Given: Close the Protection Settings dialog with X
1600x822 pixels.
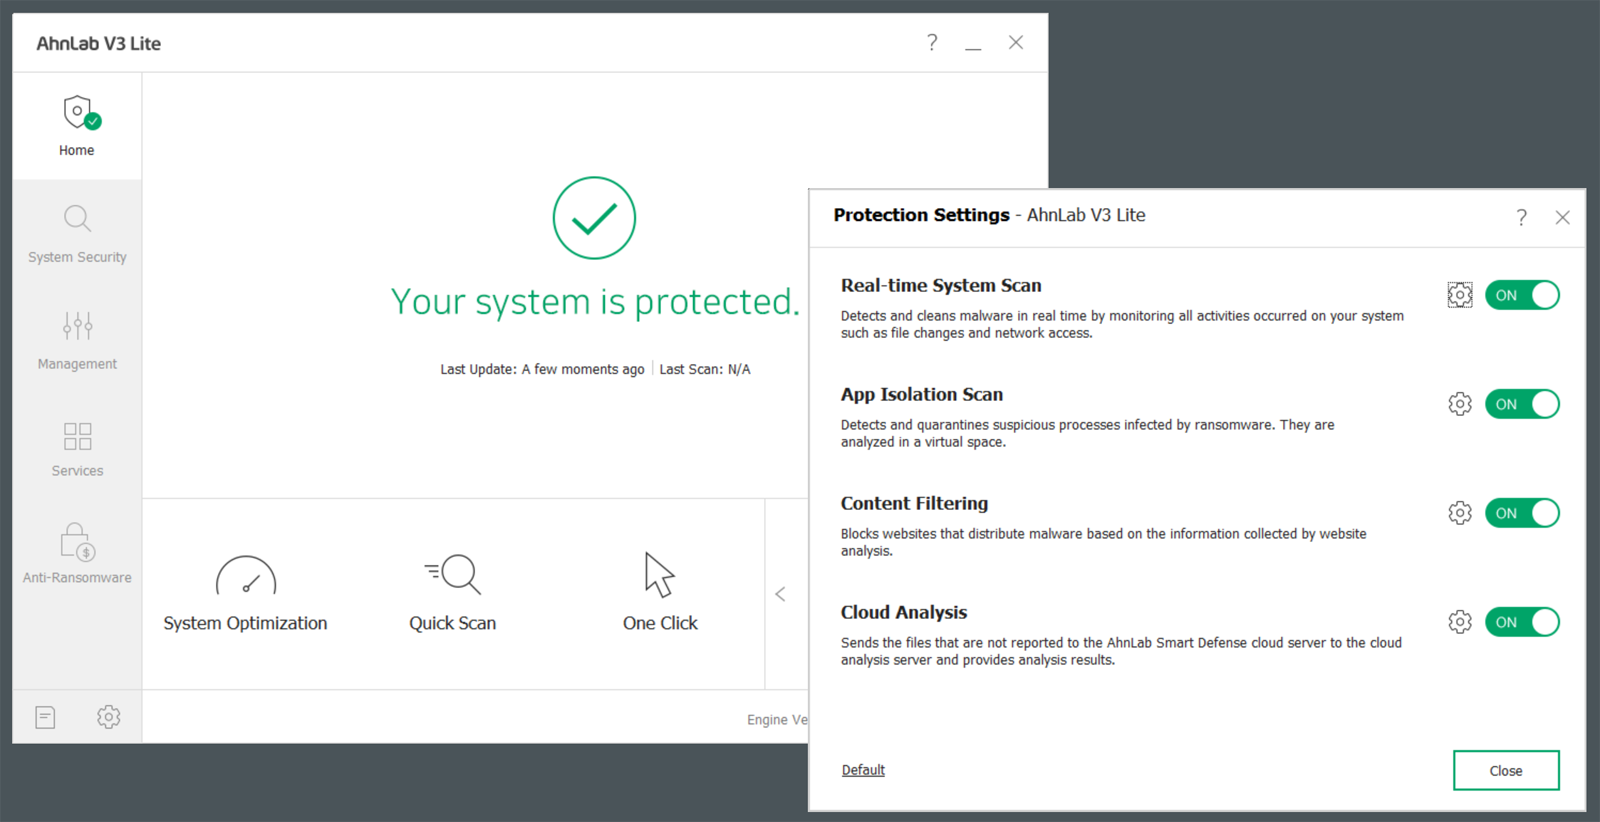Looking at the screenshot, I should coord(1562,217).
